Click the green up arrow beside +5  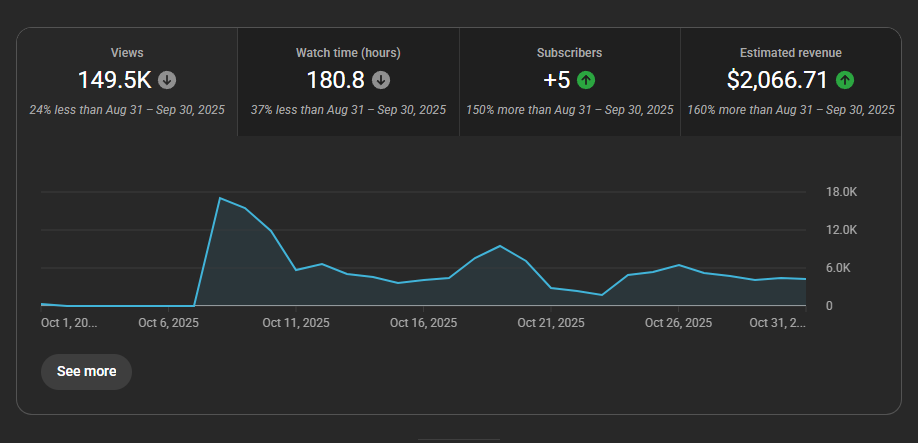point(586,80)
